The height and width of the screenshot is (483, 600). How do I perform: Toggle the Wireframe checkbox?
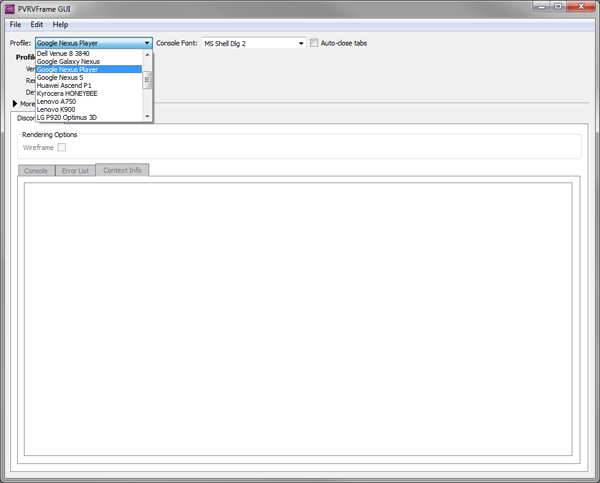tap(62, 147)
